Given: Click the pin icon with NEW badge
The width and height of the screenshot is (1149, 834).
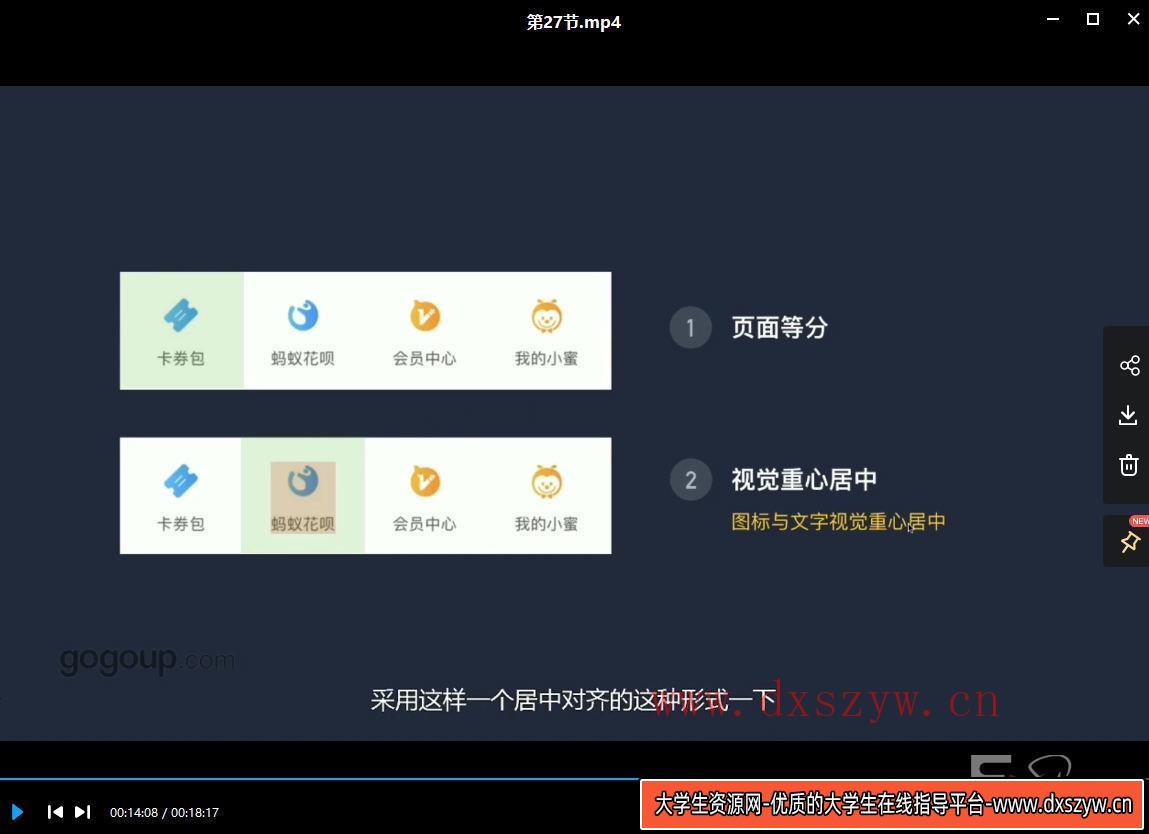Looking at the screenshot, I should point(1129,542).
